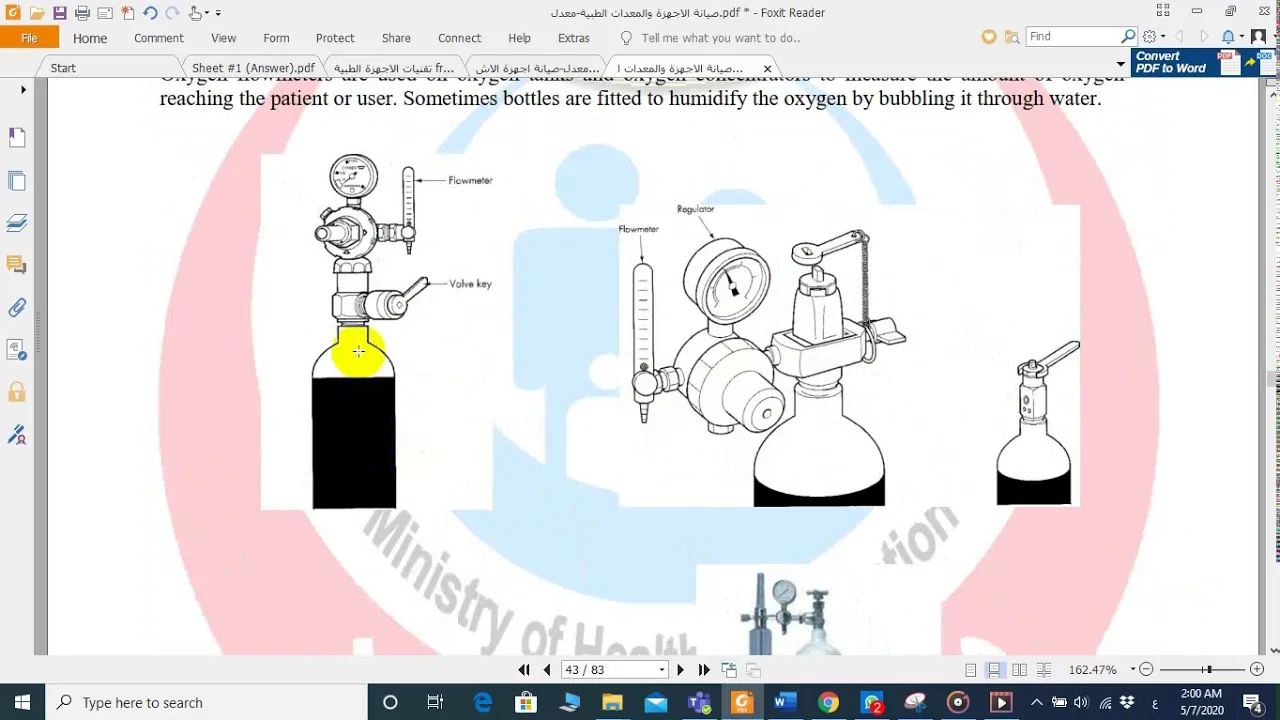Open the Protect ribbon tab
The image size is (1280, 720).
[335, 38]
